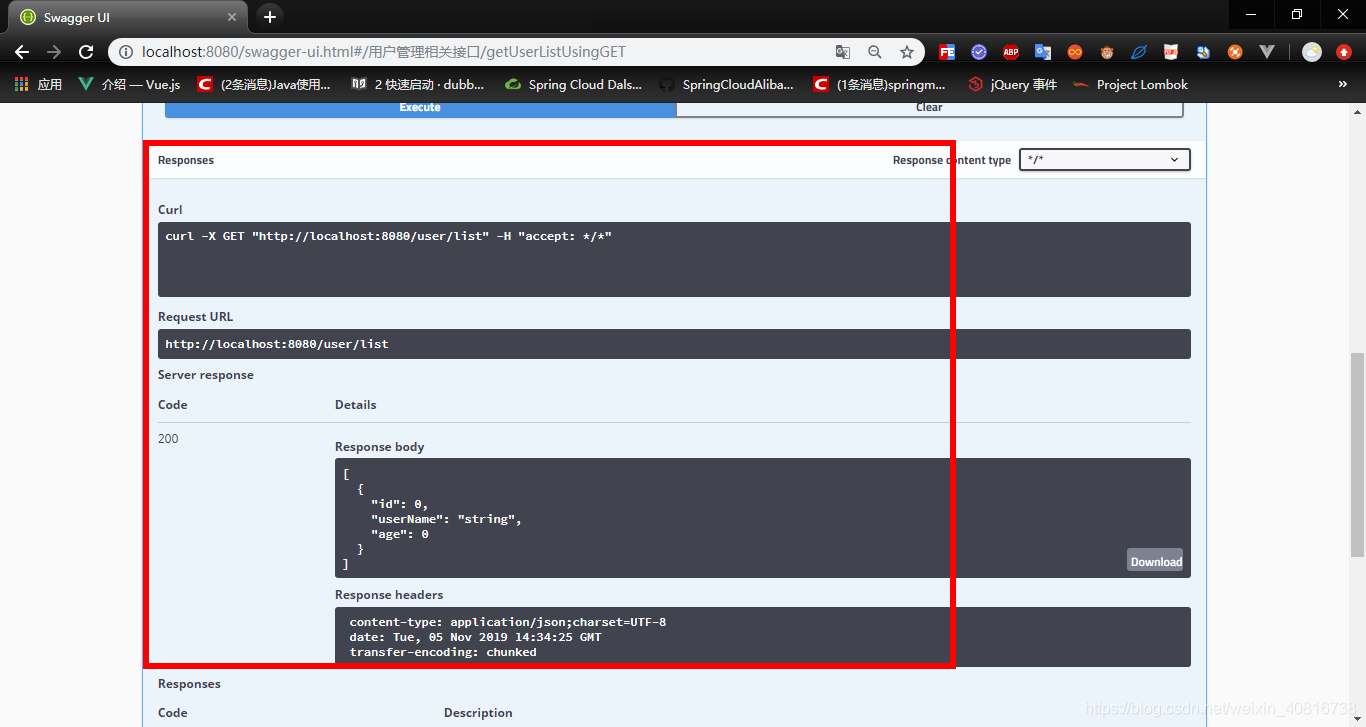1366x727 pixels.
Task: Click the browser back arrow
Action: pos(22,52)
